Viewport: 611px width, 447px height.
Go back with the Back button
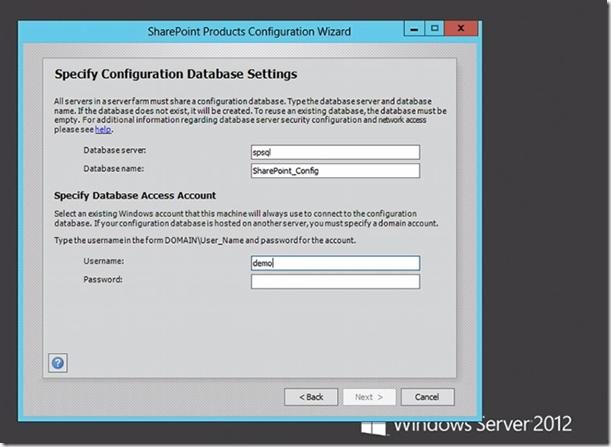click(x=311, y=397)
